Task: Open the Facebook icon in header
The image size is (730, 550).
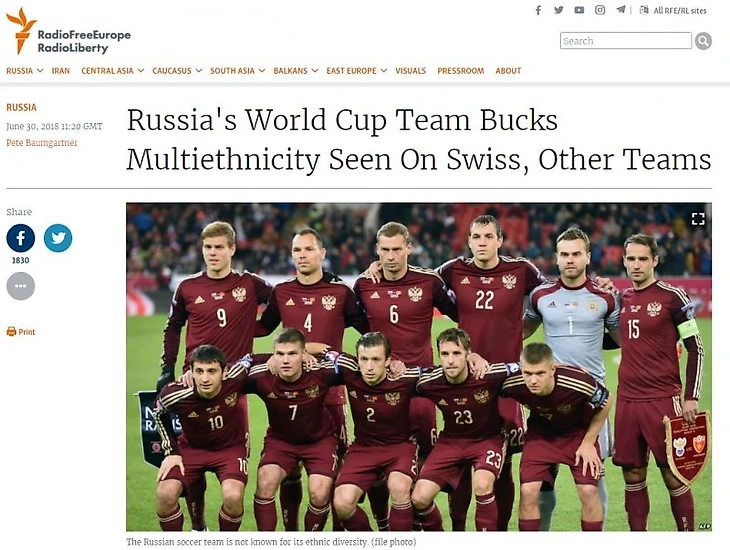Action: click(538, 10)
